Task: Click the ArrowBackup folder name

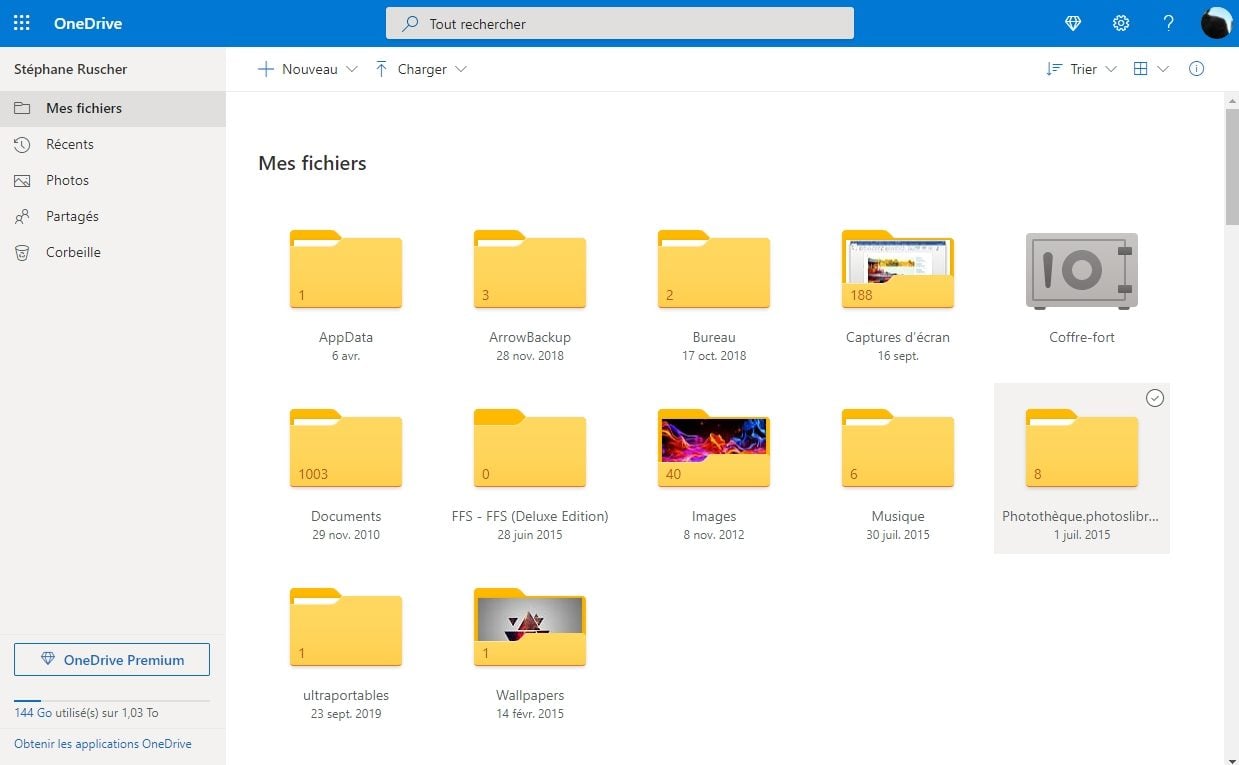Action: click(530, 337)
